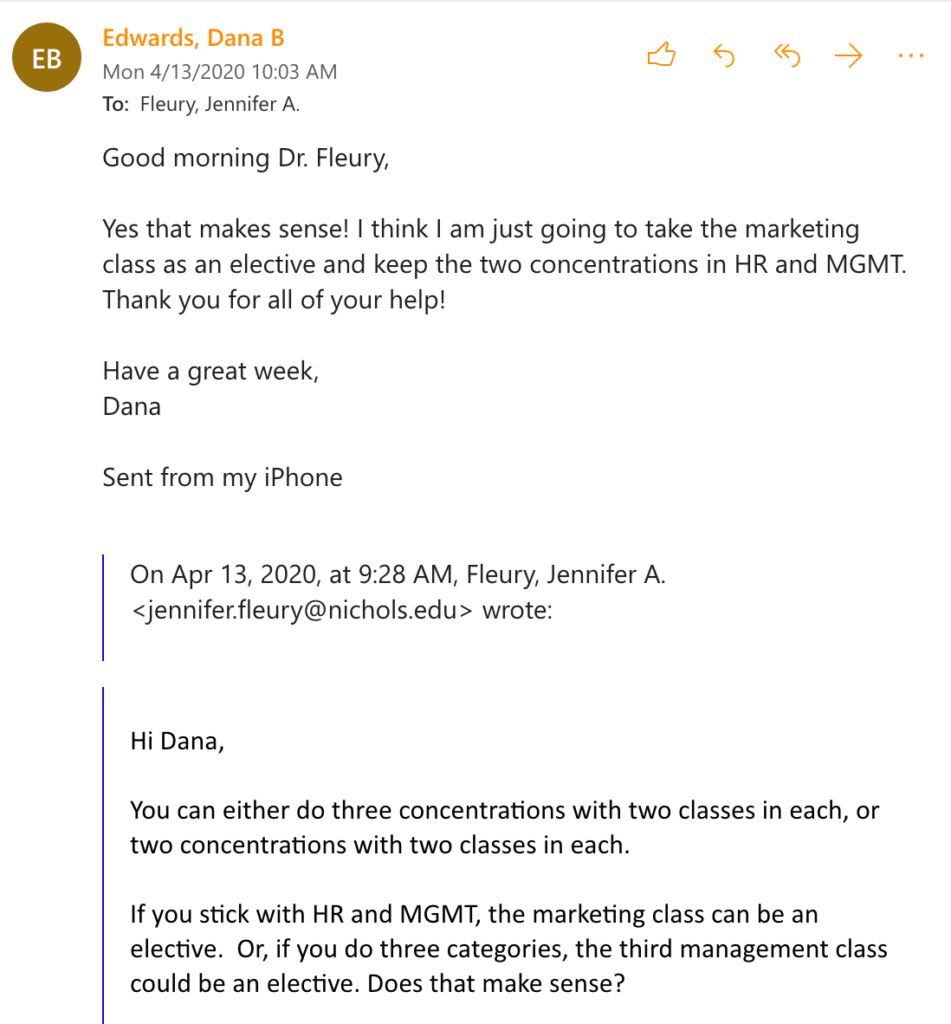Forward this email using arrow icon
The image size is (951, 1024).
click(848, 56)
